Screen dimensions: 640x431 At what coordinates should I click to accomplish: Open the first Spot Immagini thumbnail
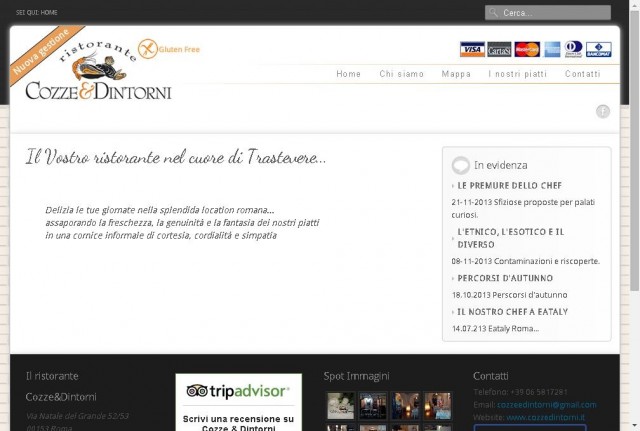click(x=341, y=406)
